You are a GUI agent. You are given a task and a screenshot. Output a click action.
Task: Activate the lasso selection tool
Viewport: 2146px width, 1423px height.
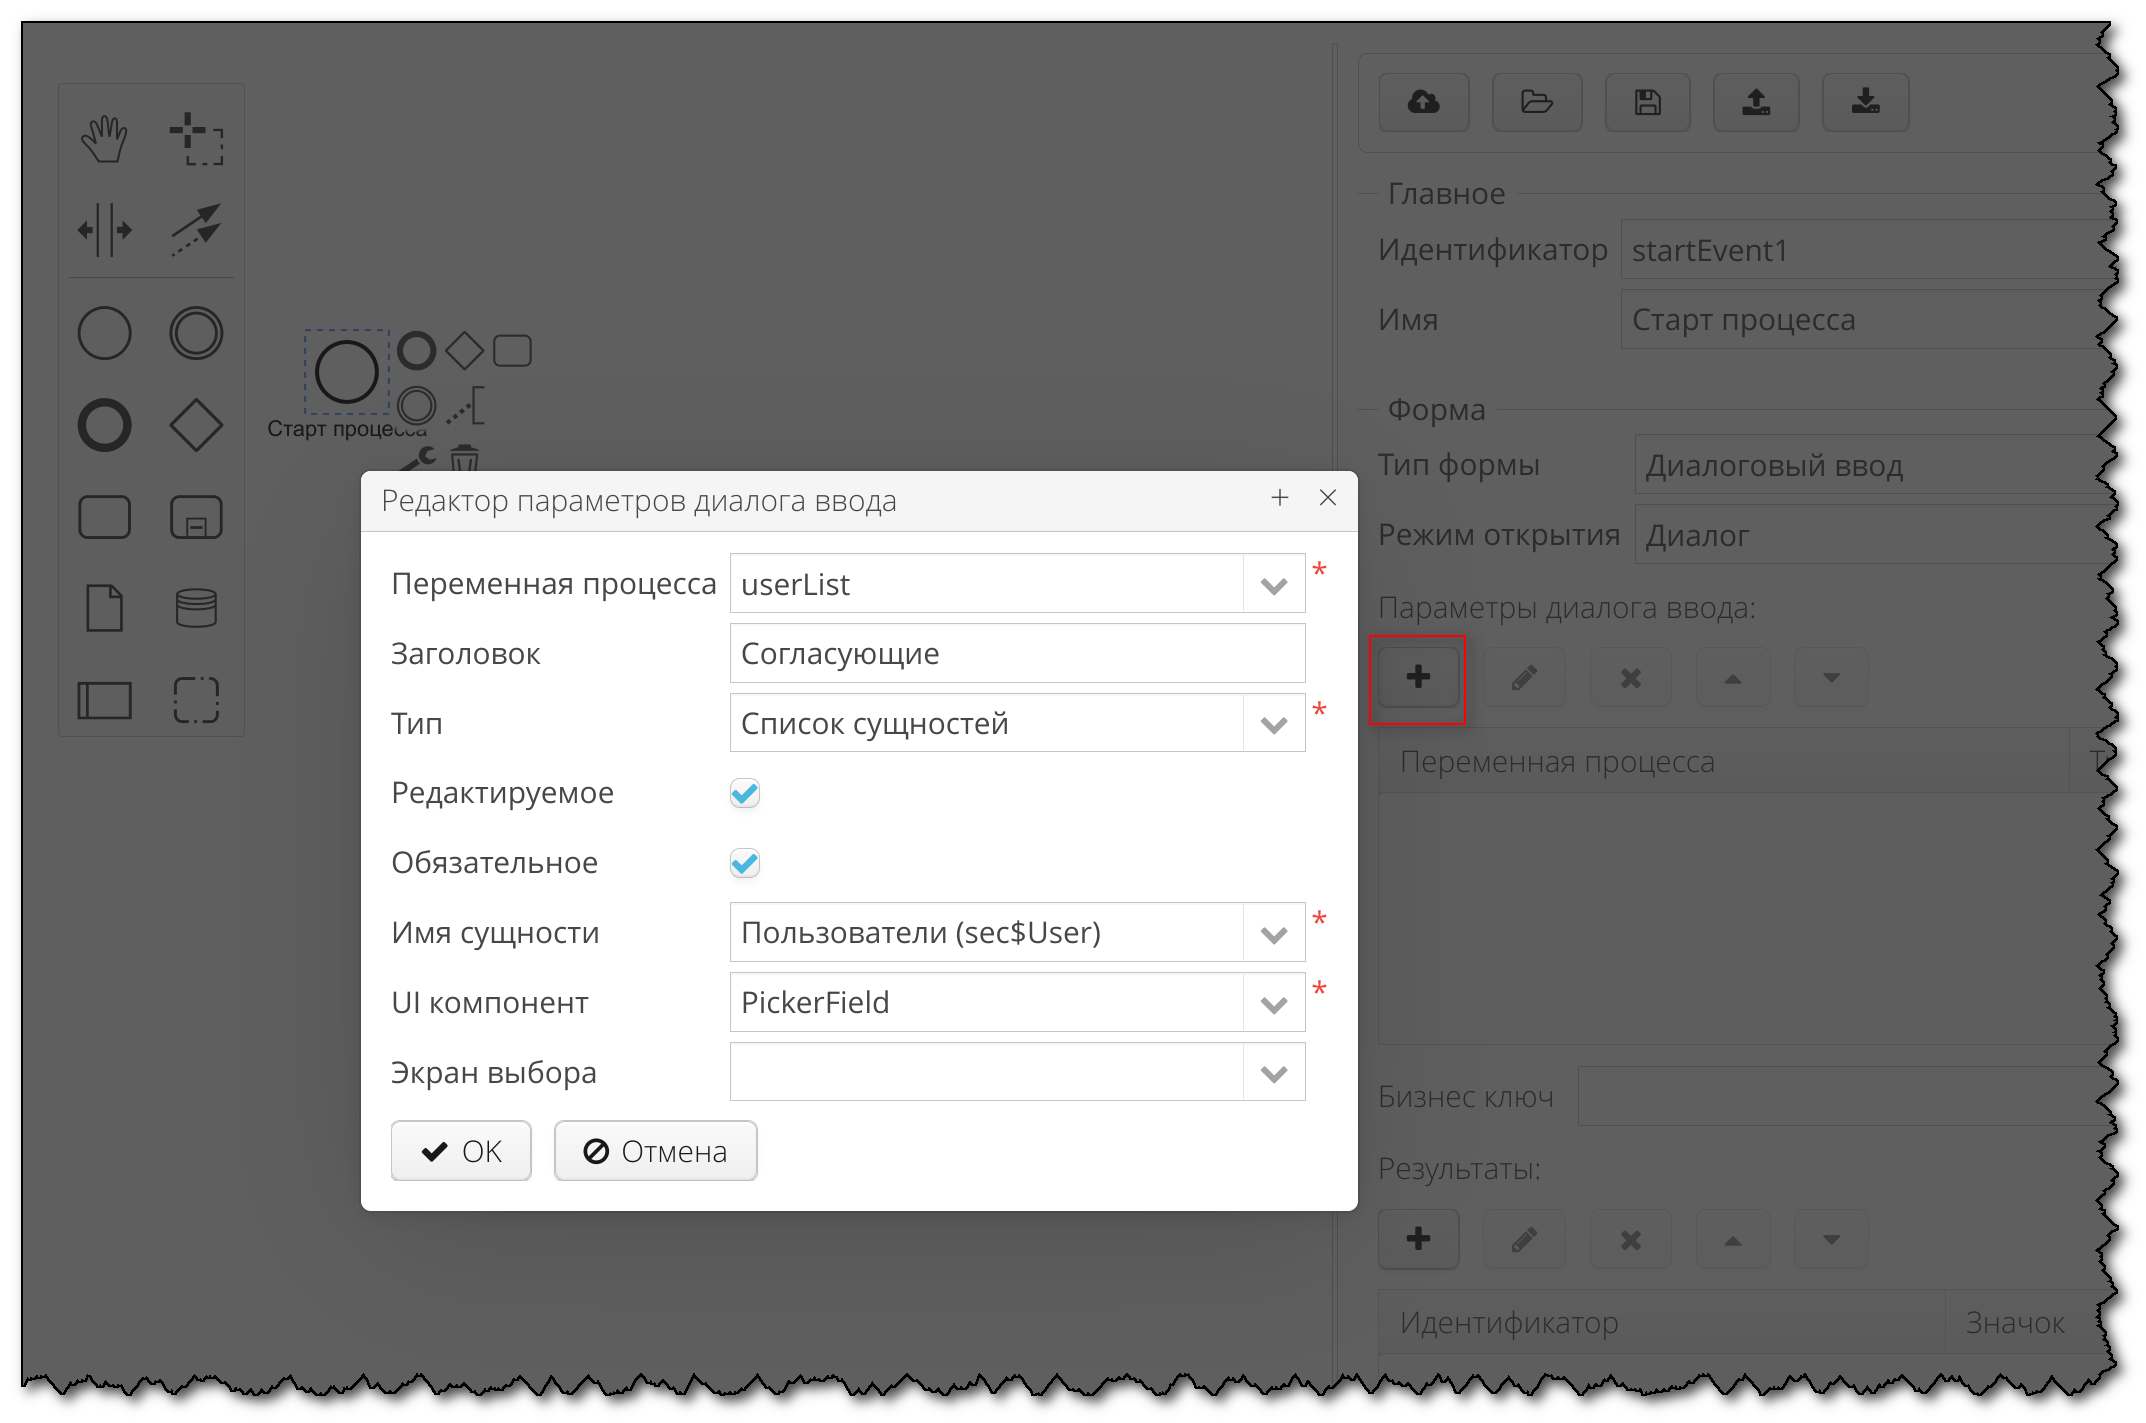point(196,138)
